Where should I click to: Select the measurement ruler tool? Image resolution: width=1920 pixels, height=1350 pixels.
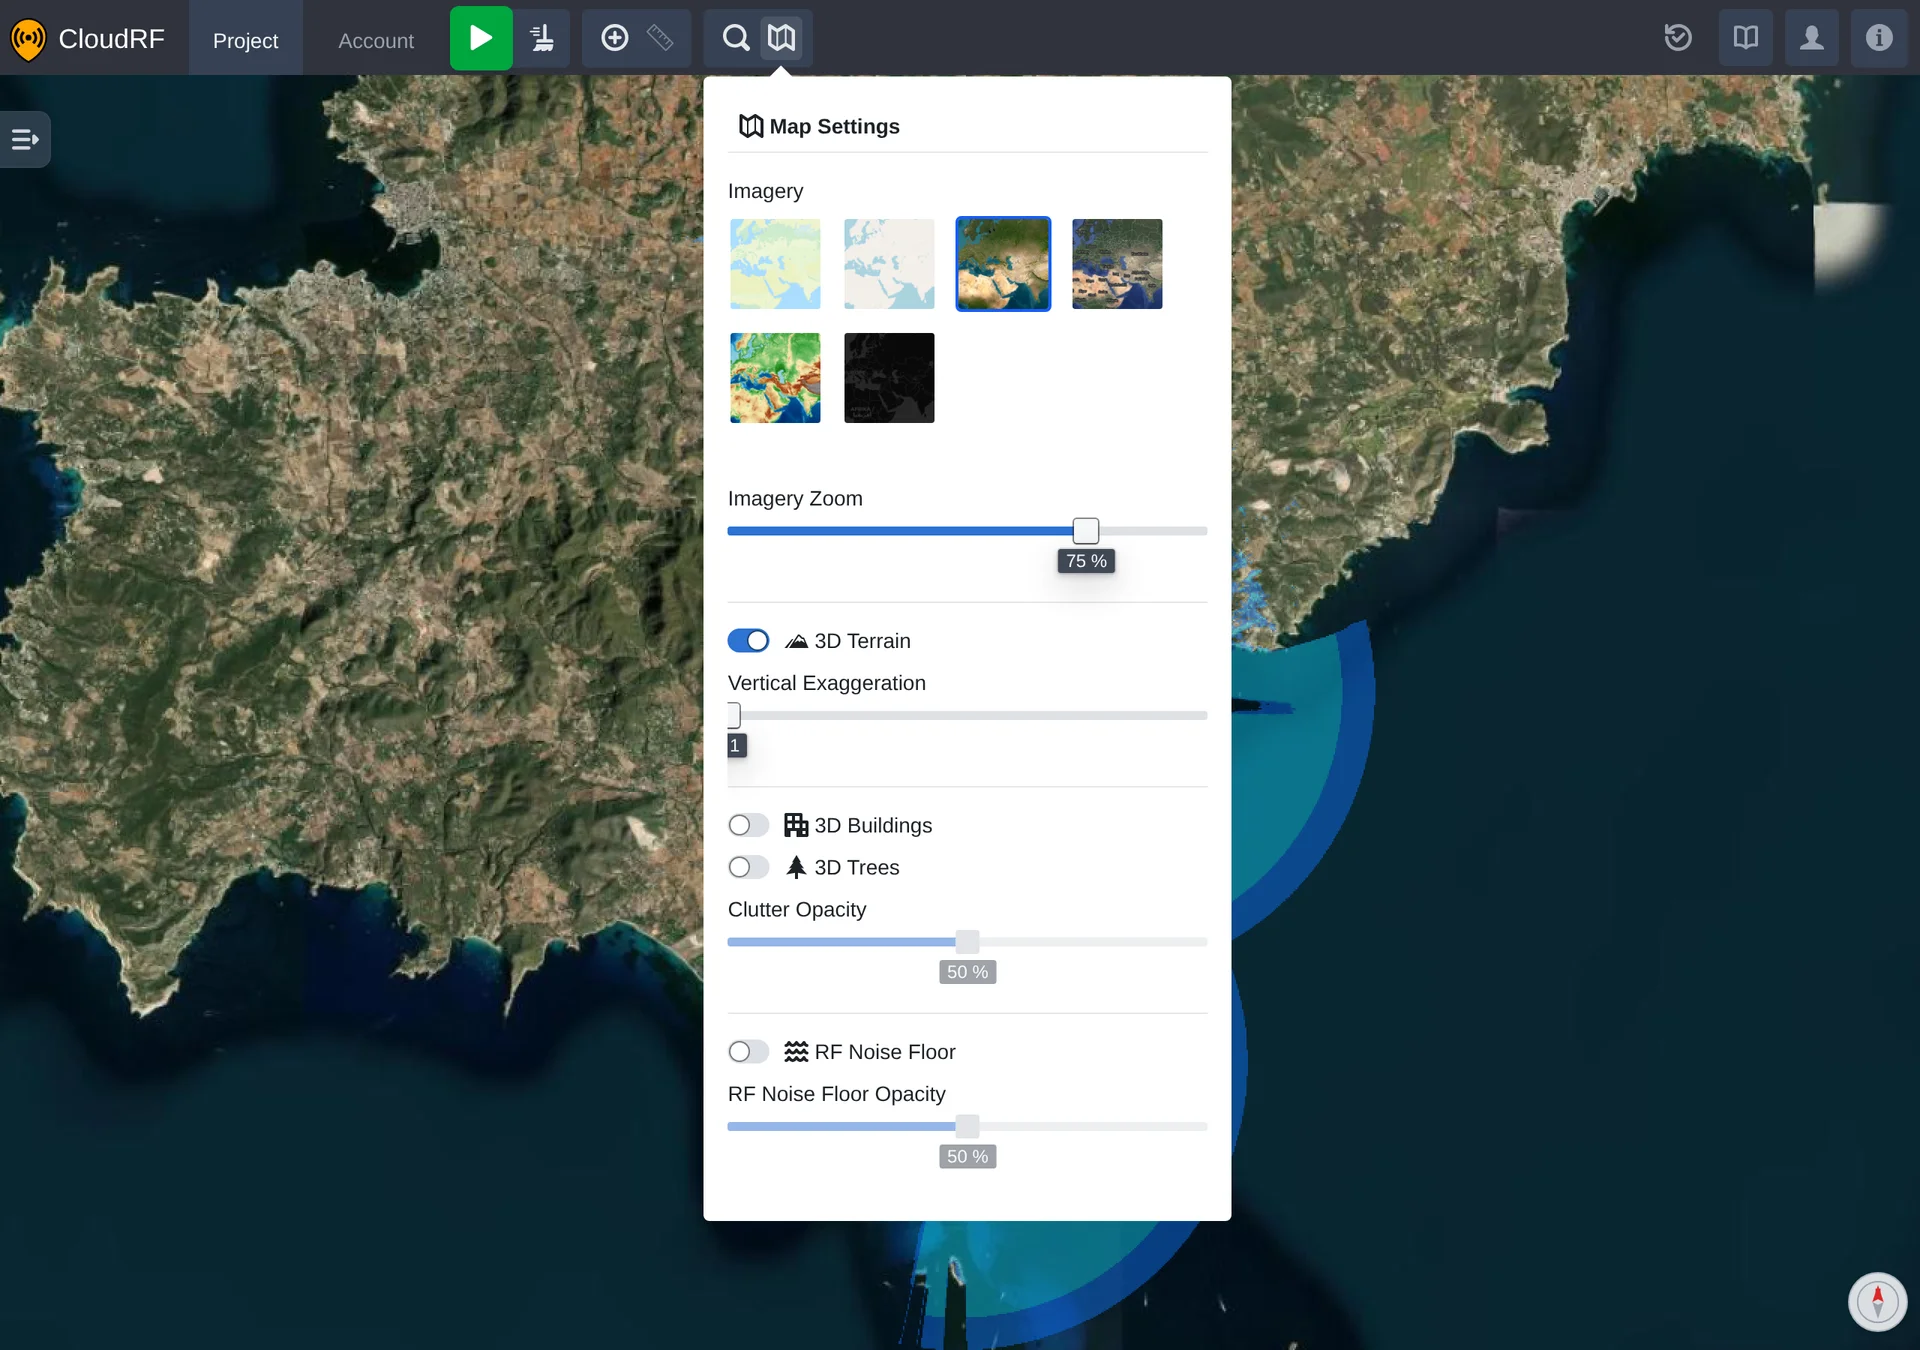point(660,38)
